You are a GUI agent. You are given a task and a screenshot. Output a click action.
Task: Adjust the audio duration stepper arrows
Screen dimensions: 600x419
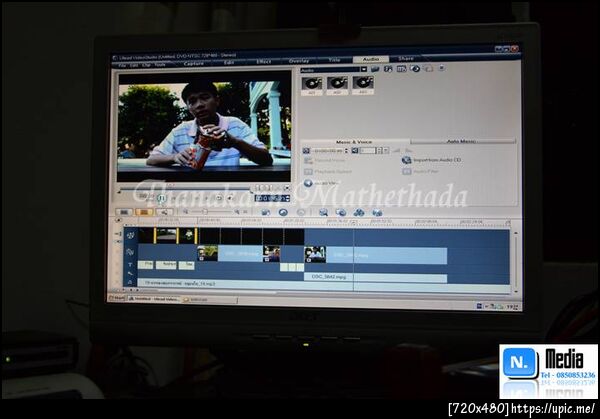point(346,151)
